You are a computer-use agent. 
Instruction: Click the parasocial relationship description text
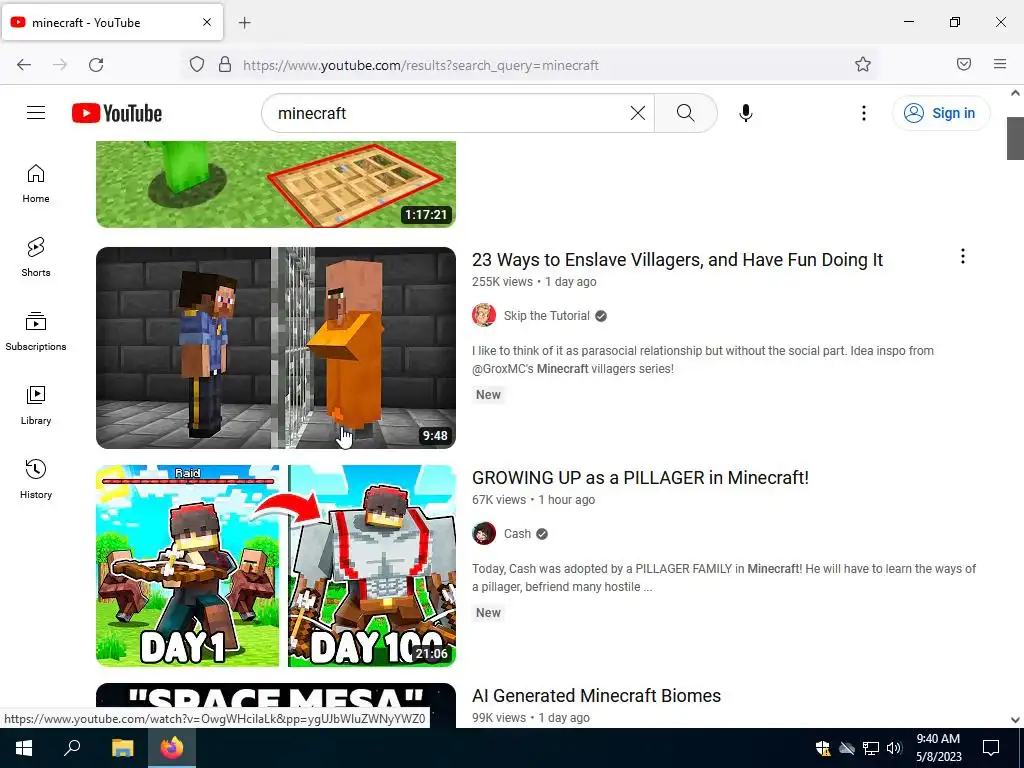703,360
